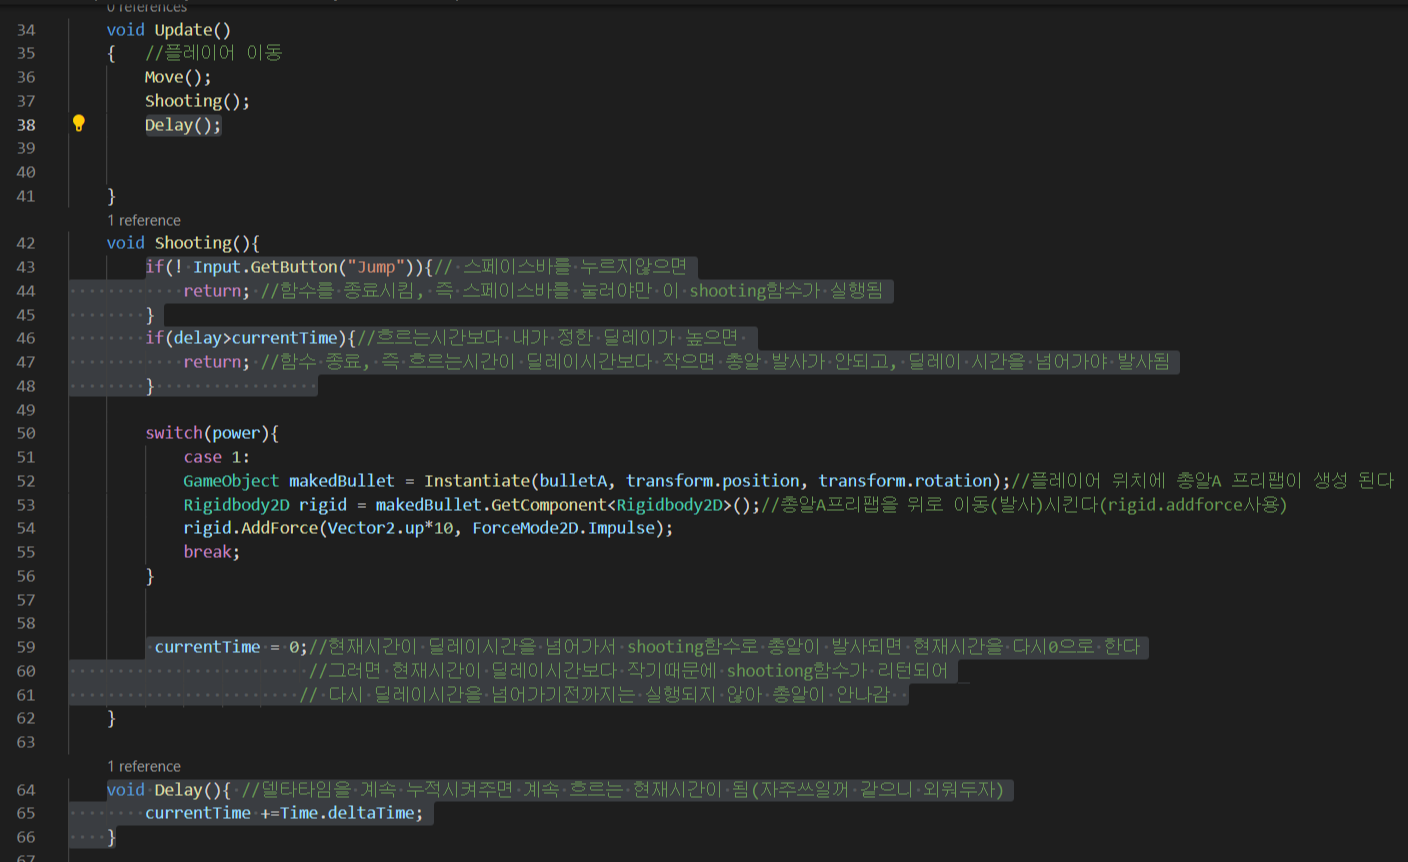
Task: Click line number 66 in the gutter
Action: (x=26, y=837)
